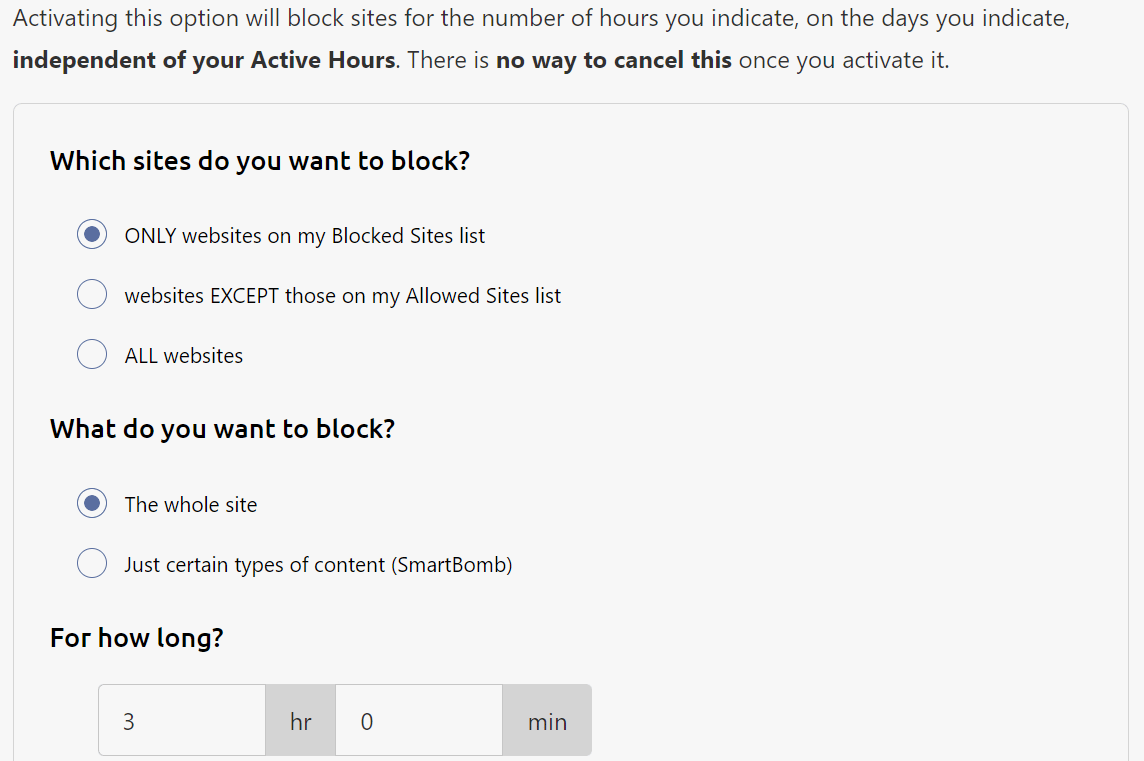Click the bold 'no way to cancel this' text
The image size is (1144, 761).
point(614,60)
